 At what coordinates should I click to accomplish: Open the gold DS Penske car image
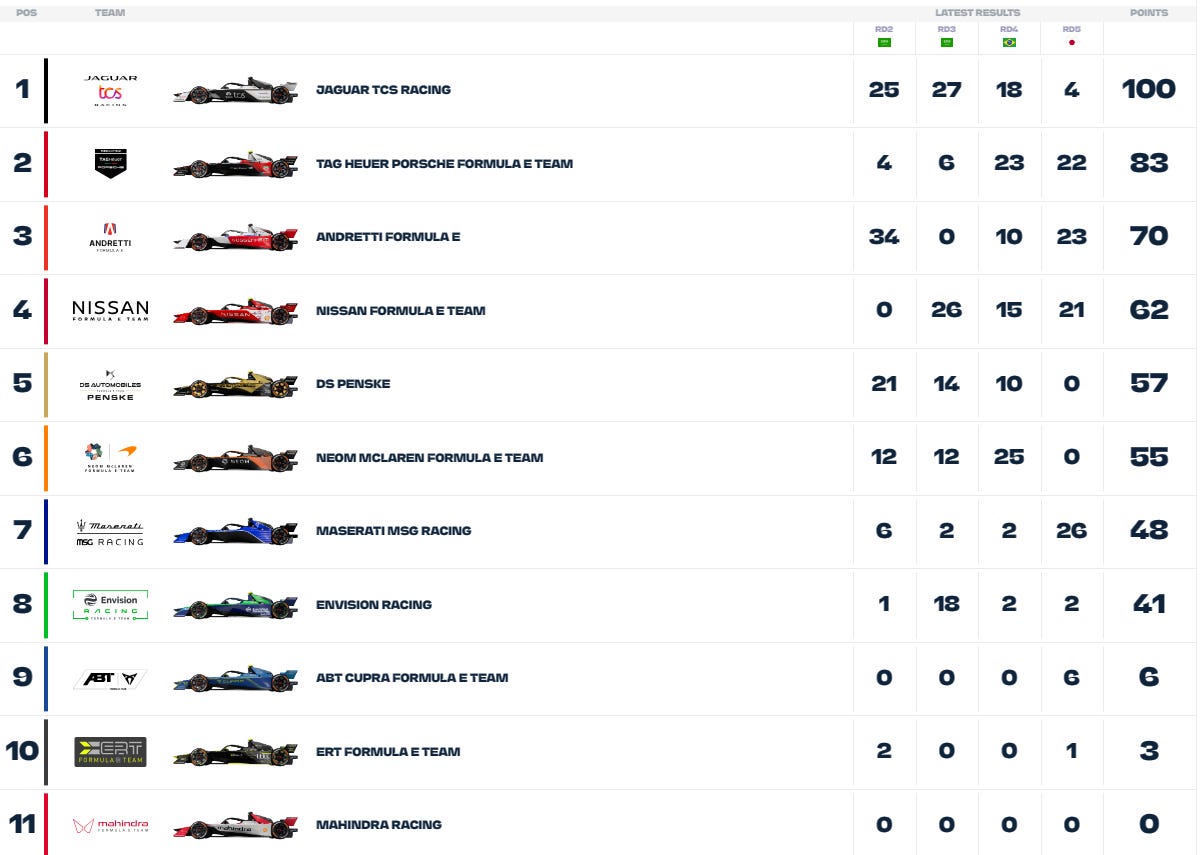pyautogui.click(x=235, y=384)
